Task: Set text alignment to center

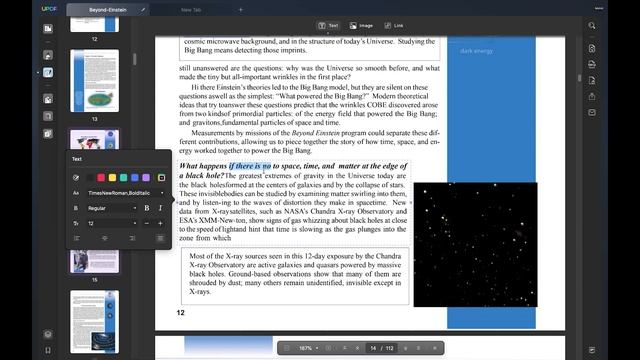Action: click(104, 238)
